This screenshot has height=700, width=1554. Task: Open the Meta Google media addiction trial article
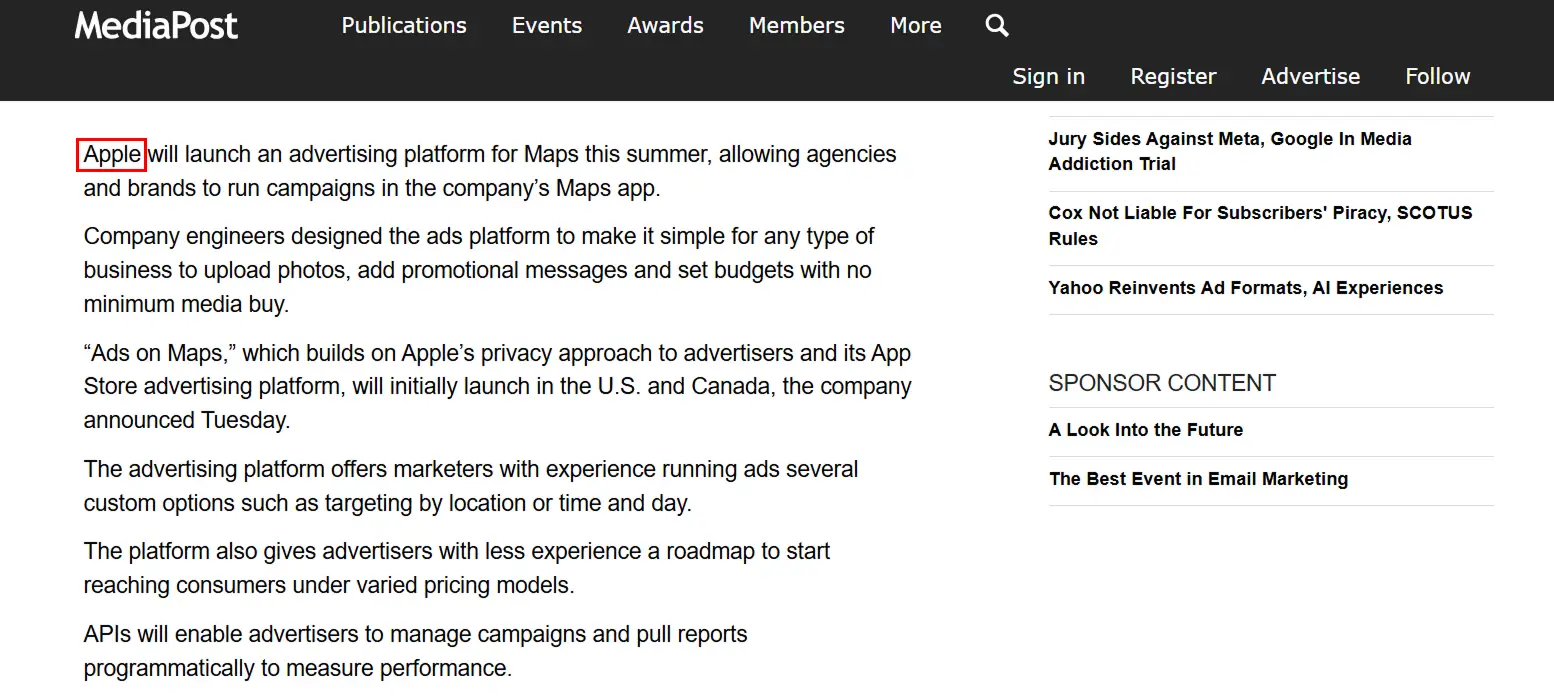click(1230, 151)
